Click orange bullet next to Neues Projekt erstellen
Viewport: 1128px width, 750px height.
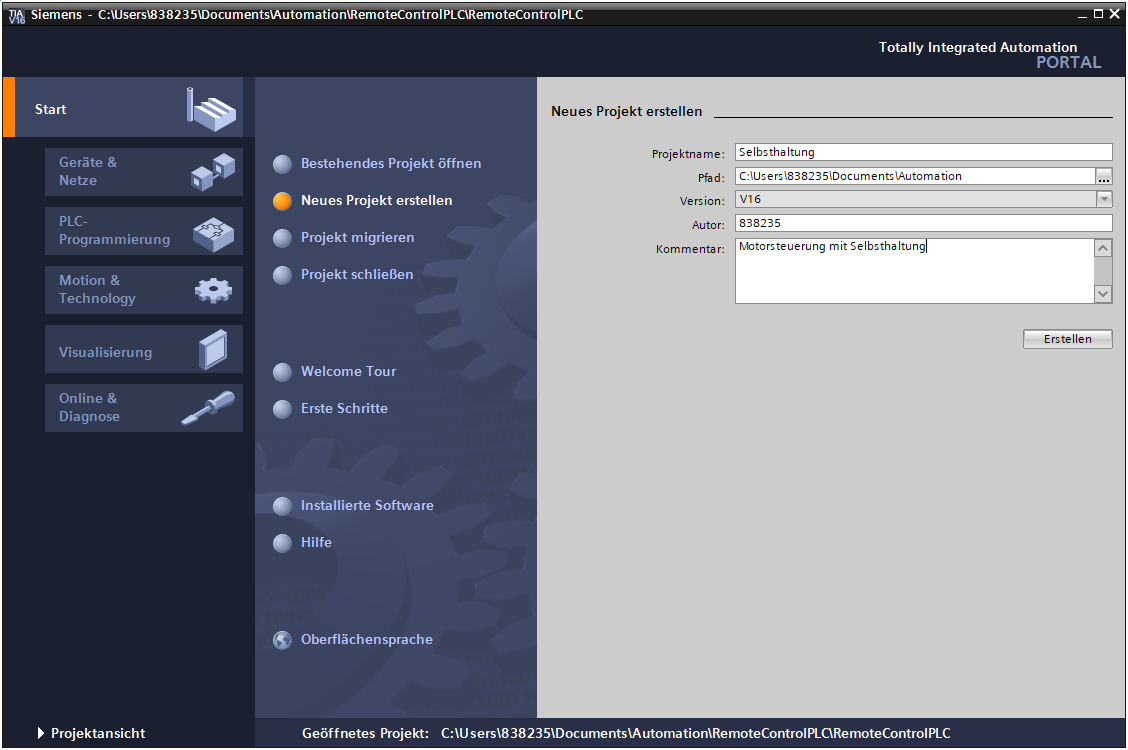(282, 201)
